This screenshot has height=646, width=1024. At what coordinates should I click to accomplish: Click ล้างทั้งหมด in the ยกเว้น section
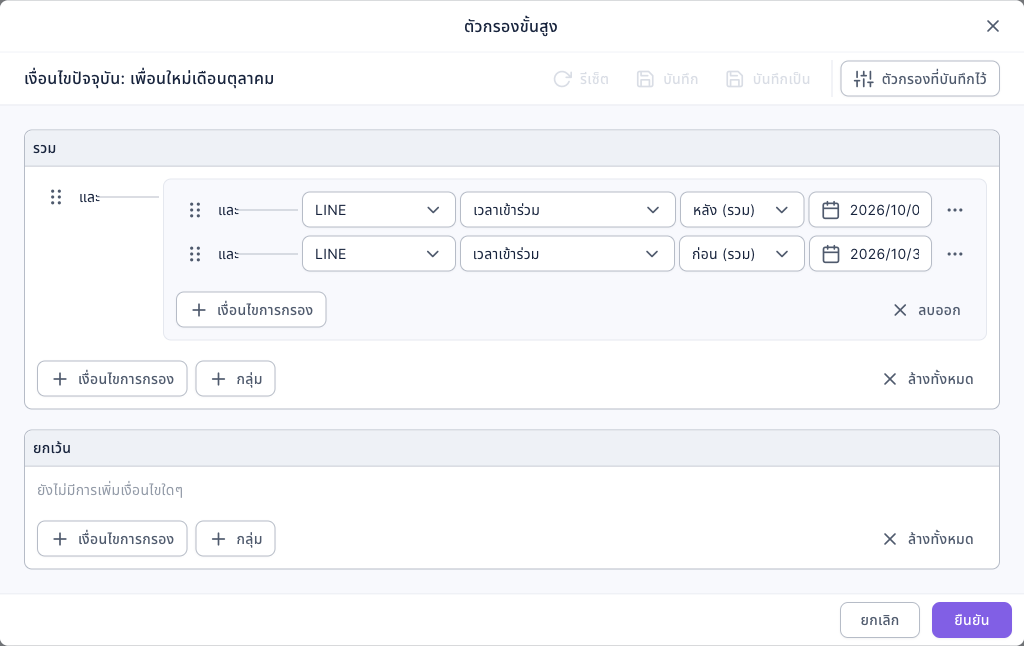[928, 539]
